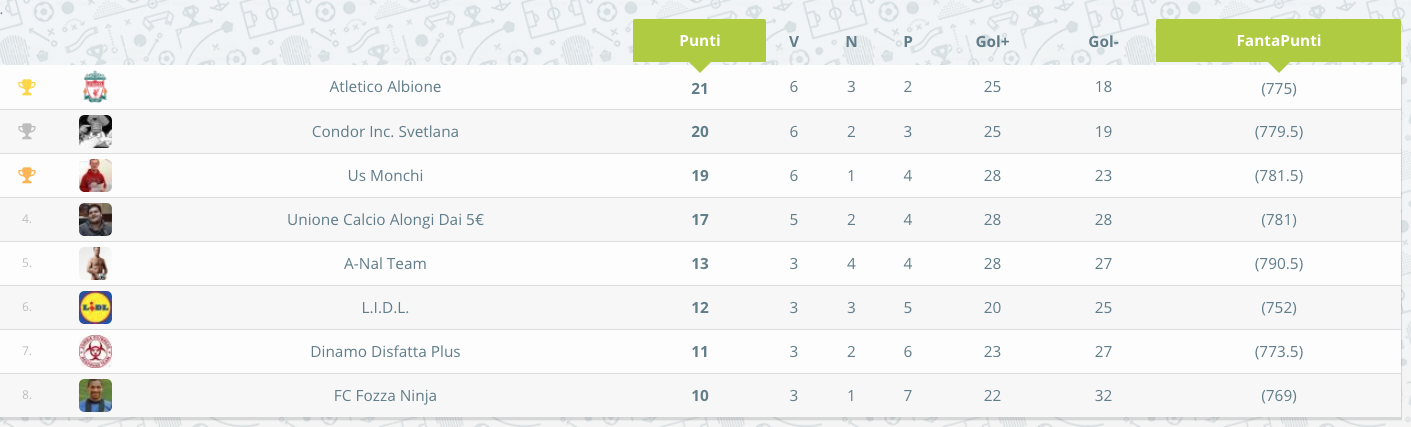Image resolution: width=1411 pixels, height=427 pixels.
Task: Open the A-Nal Team avatar picture
Action: pos(95,263)
